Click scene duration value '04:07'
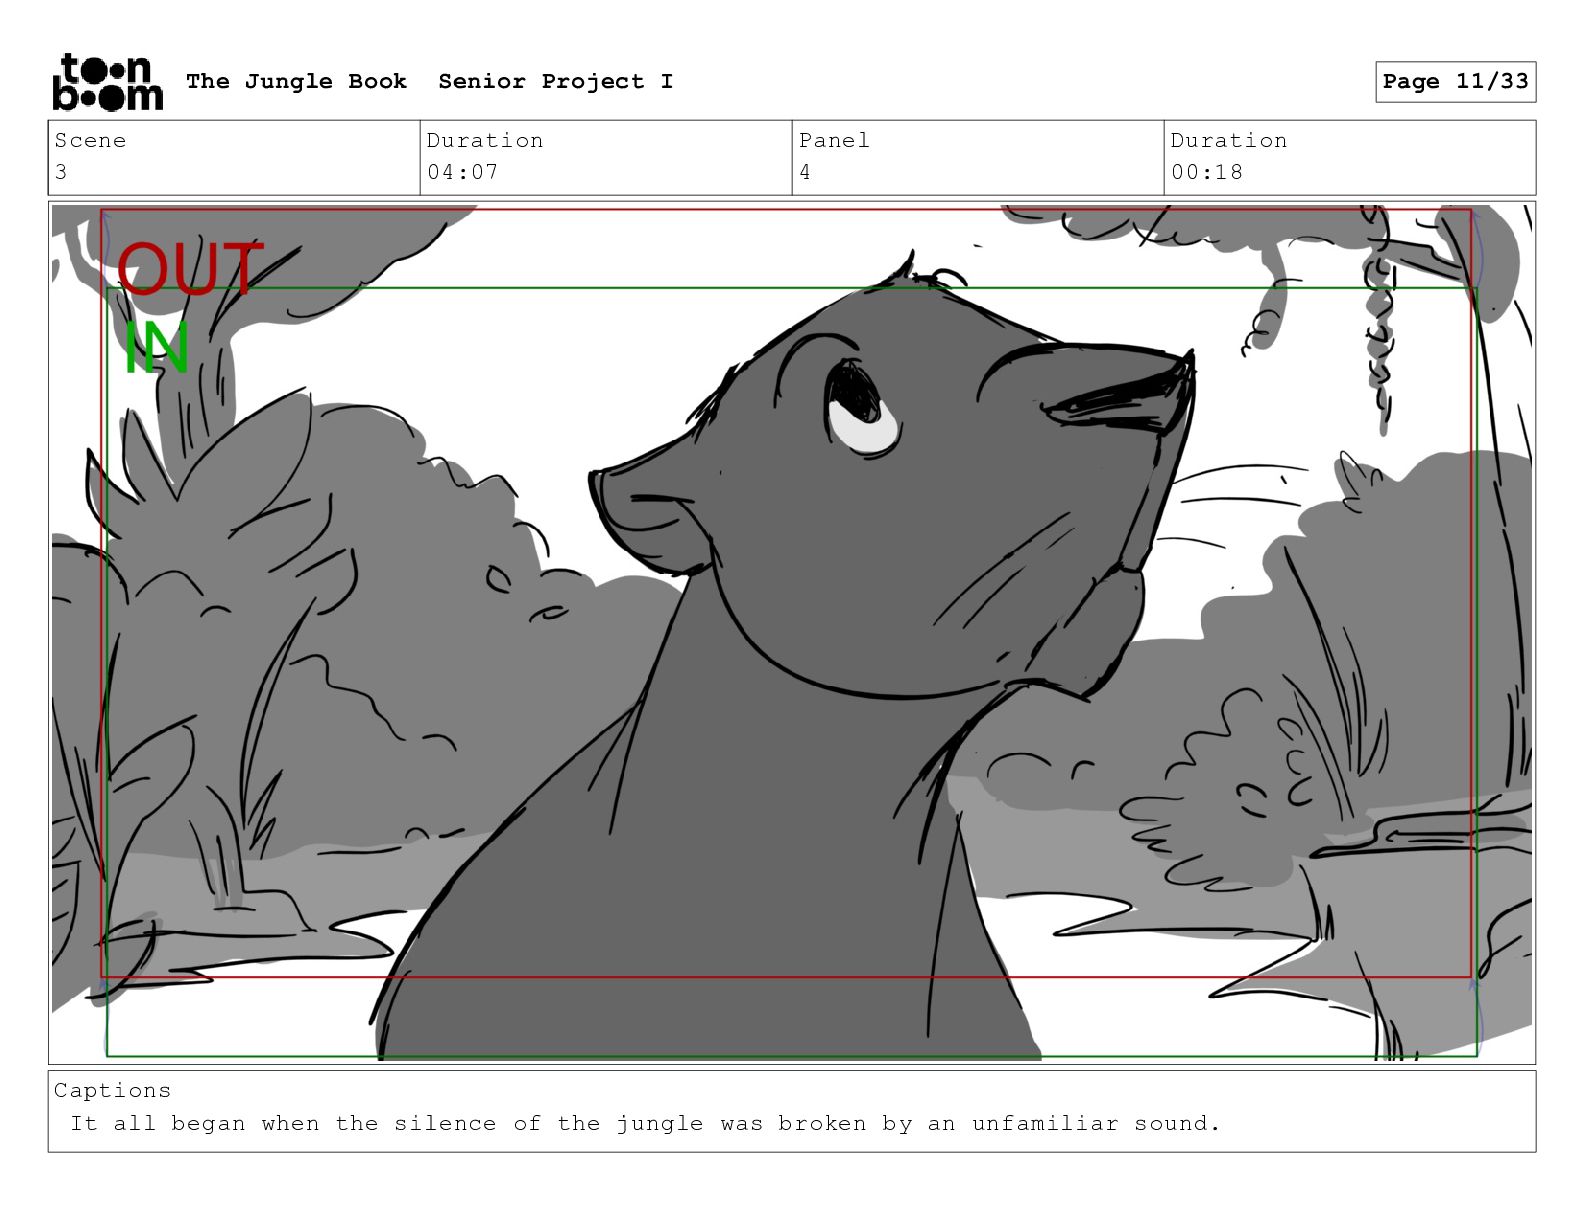The width and height of the screenshot is (1584, 1224). pyautogui.click(x=462, y=172)
